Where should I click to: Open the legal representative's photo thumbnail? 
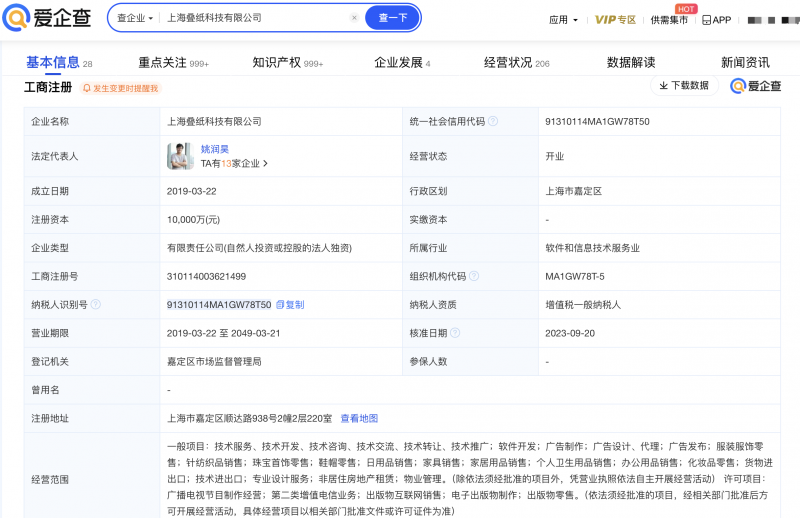point(180,156)
